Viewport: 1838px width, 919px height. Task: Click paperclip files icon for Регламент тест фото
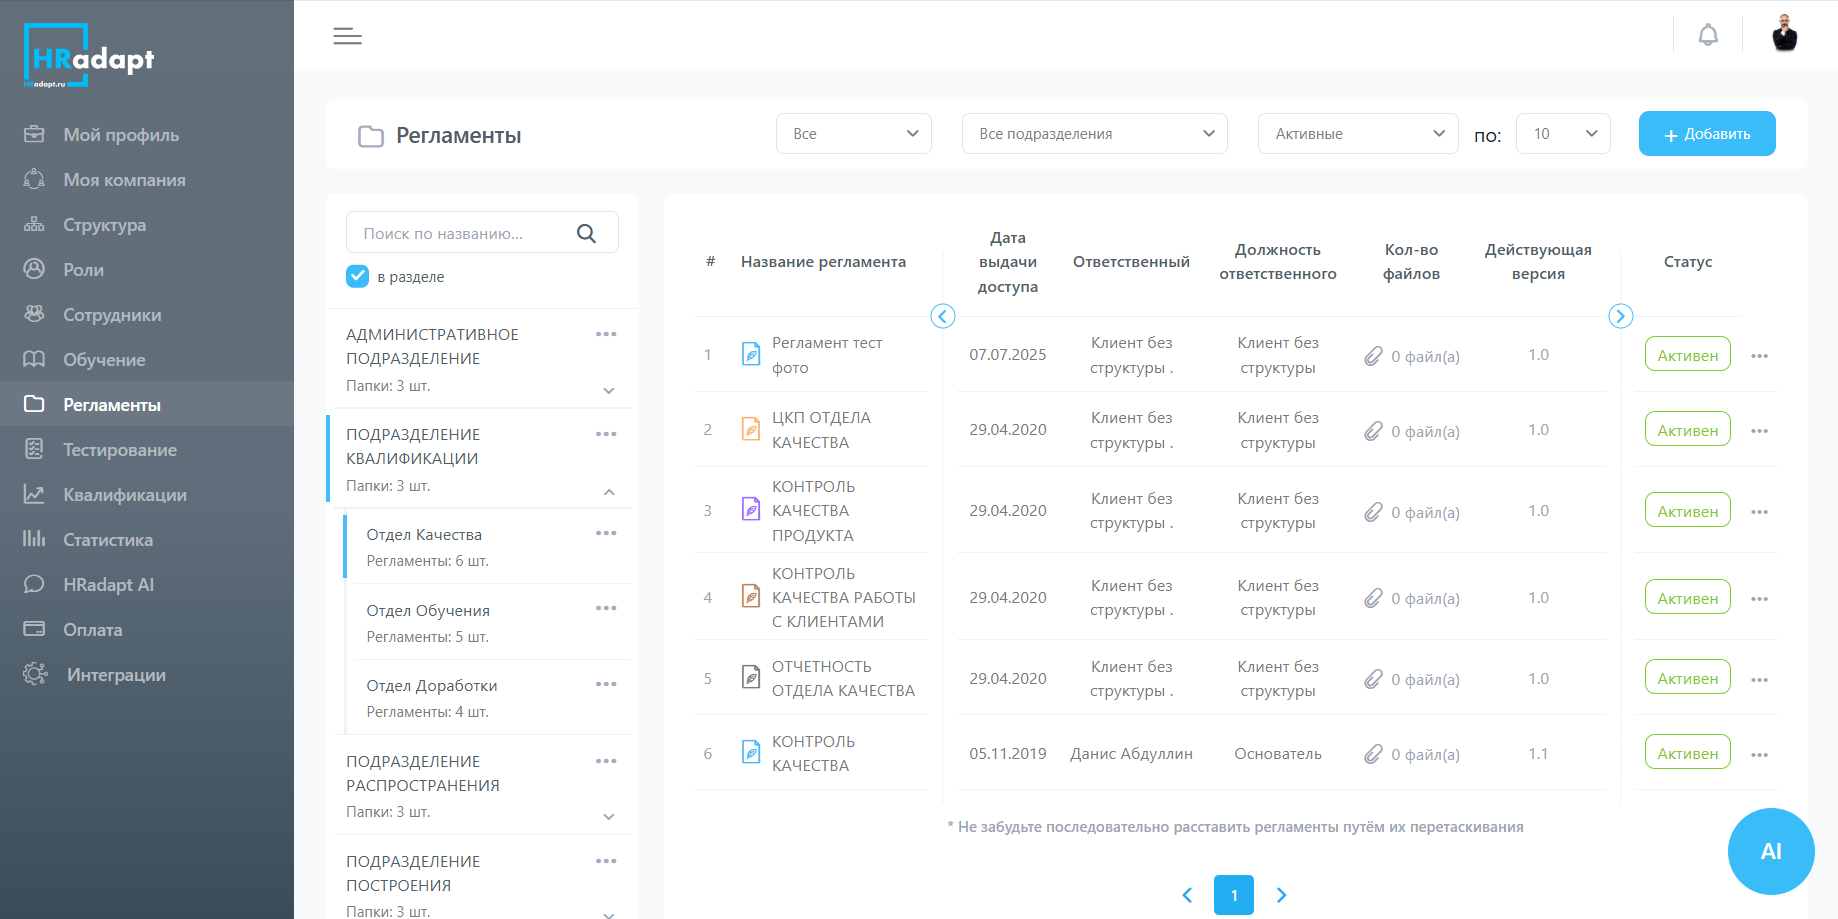[1374, 356]
